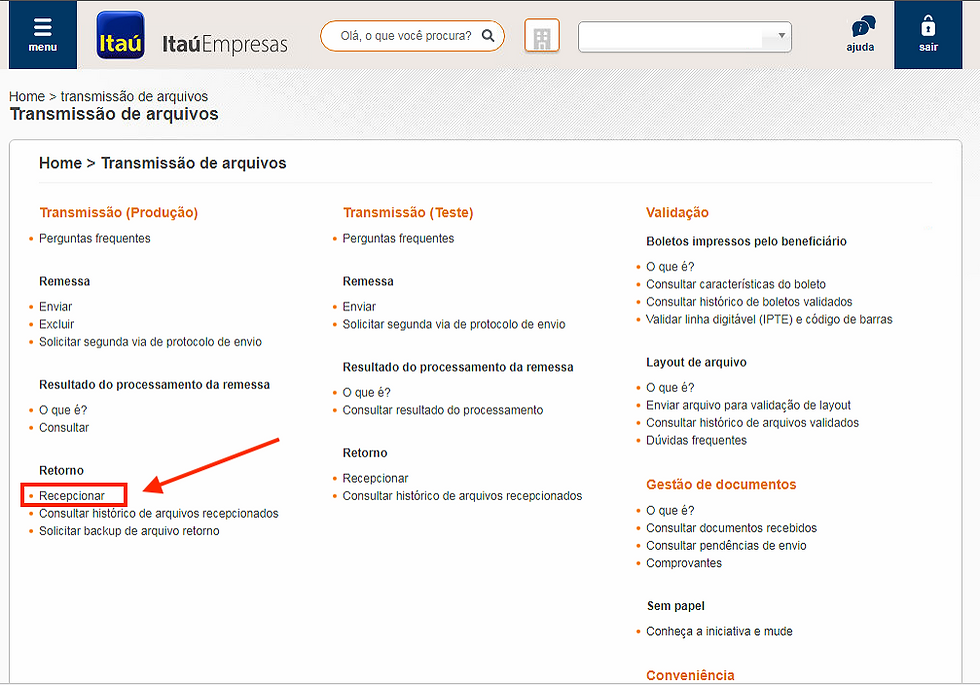Open the ajuda help icon
Viewport: 980px width, 685px height.
tap(861, 34)
